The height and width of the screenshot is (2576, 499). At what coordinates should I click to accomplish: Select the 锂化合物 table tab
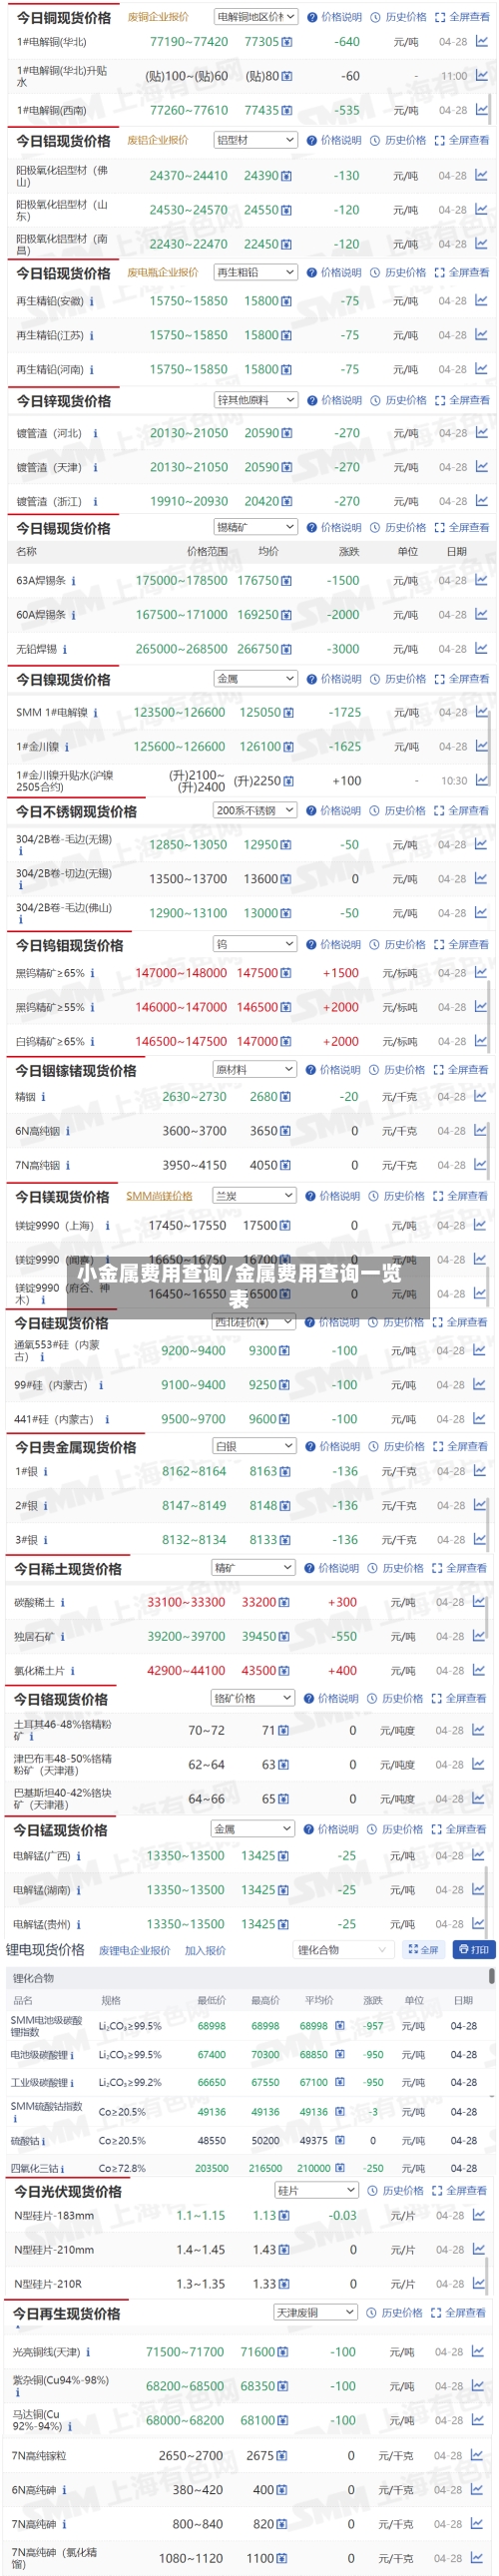tap(33, 1978)
